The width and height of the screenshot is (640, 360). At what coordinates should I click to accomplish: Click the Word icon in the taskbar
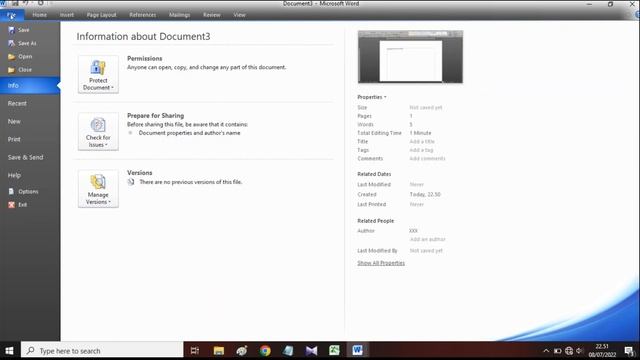(x=358, y=351)
